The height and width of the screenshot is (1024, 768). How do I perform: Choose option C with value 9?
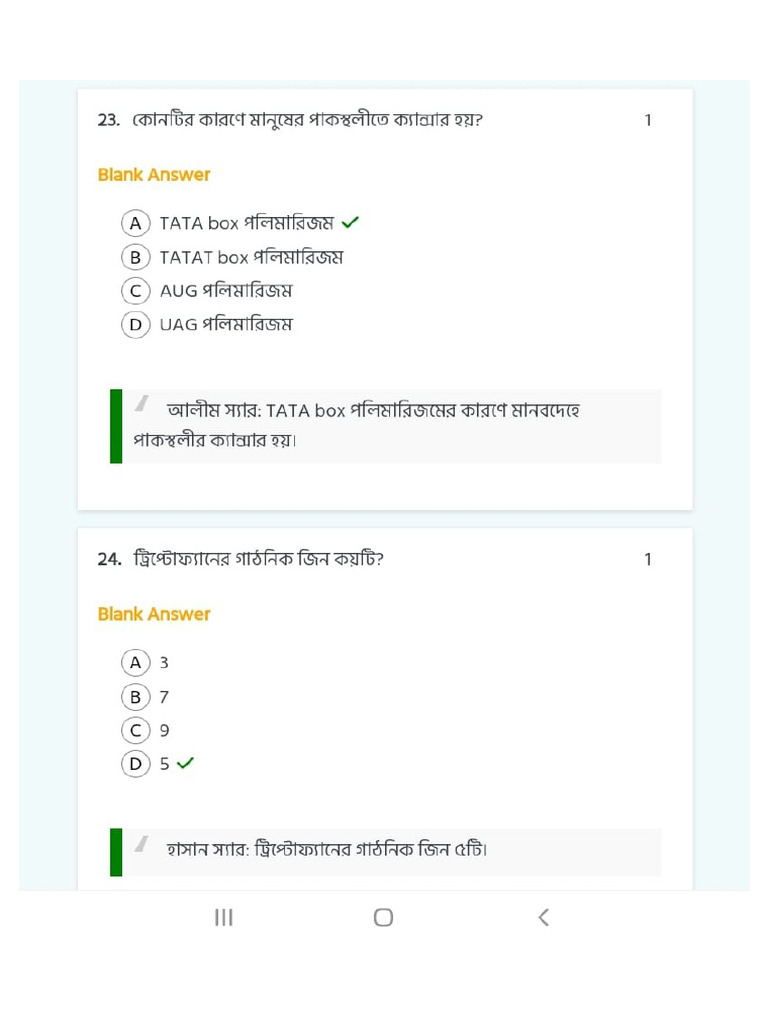(x=135, y=730)
